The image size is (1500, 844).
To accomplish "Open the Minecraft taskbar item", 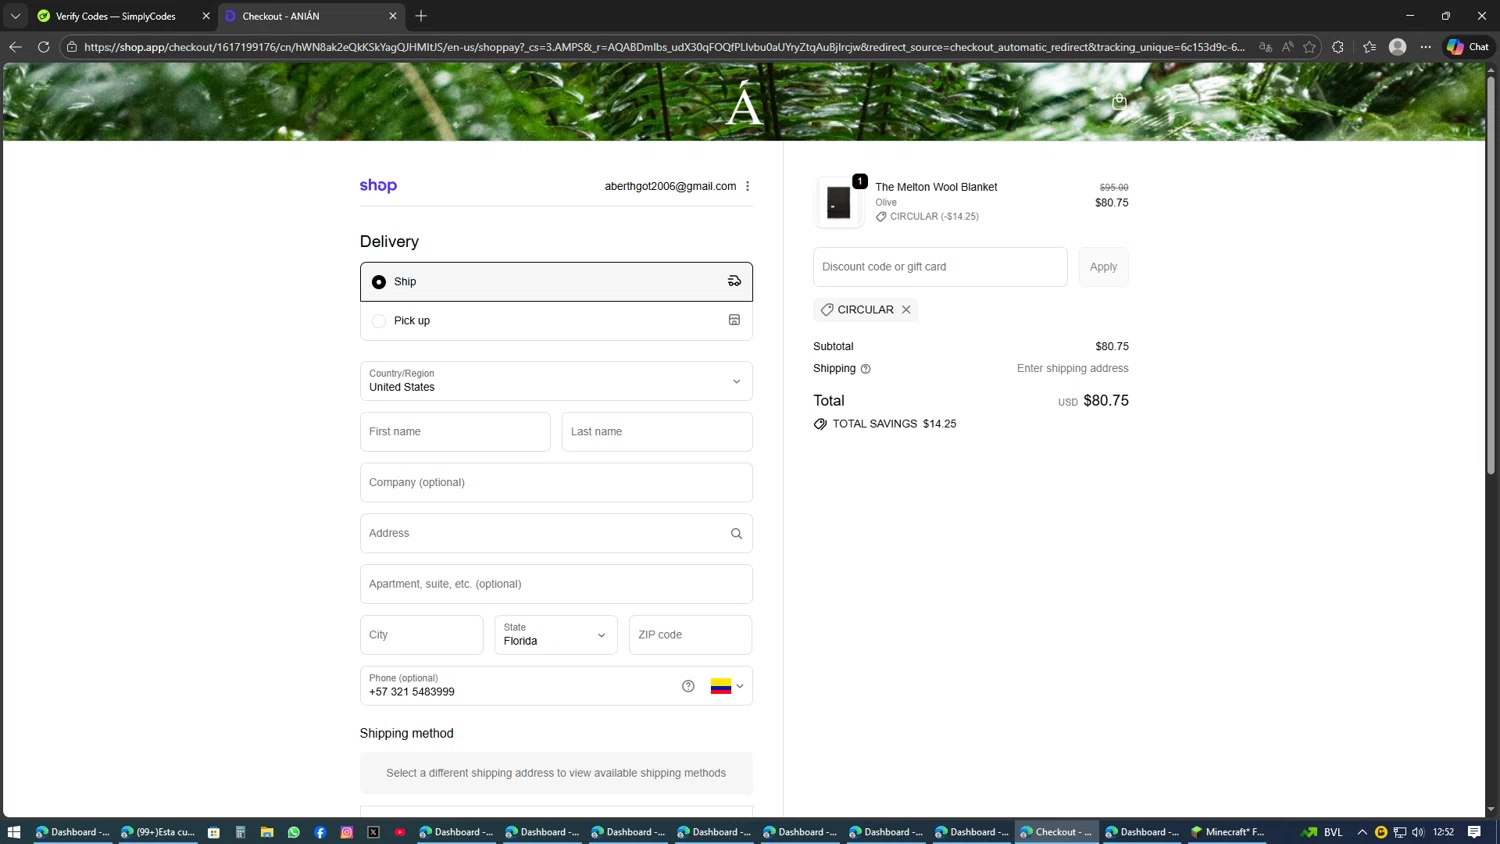I will (x=1228, y=832).
